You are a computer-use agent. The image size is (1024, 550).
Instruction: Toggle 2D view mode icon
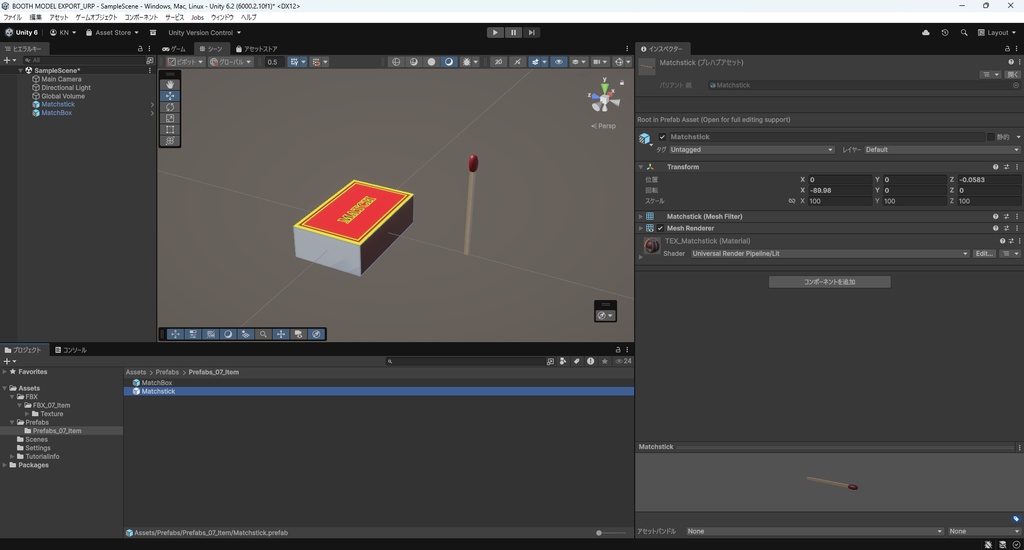pyautogui.click(x=498, y=62)
